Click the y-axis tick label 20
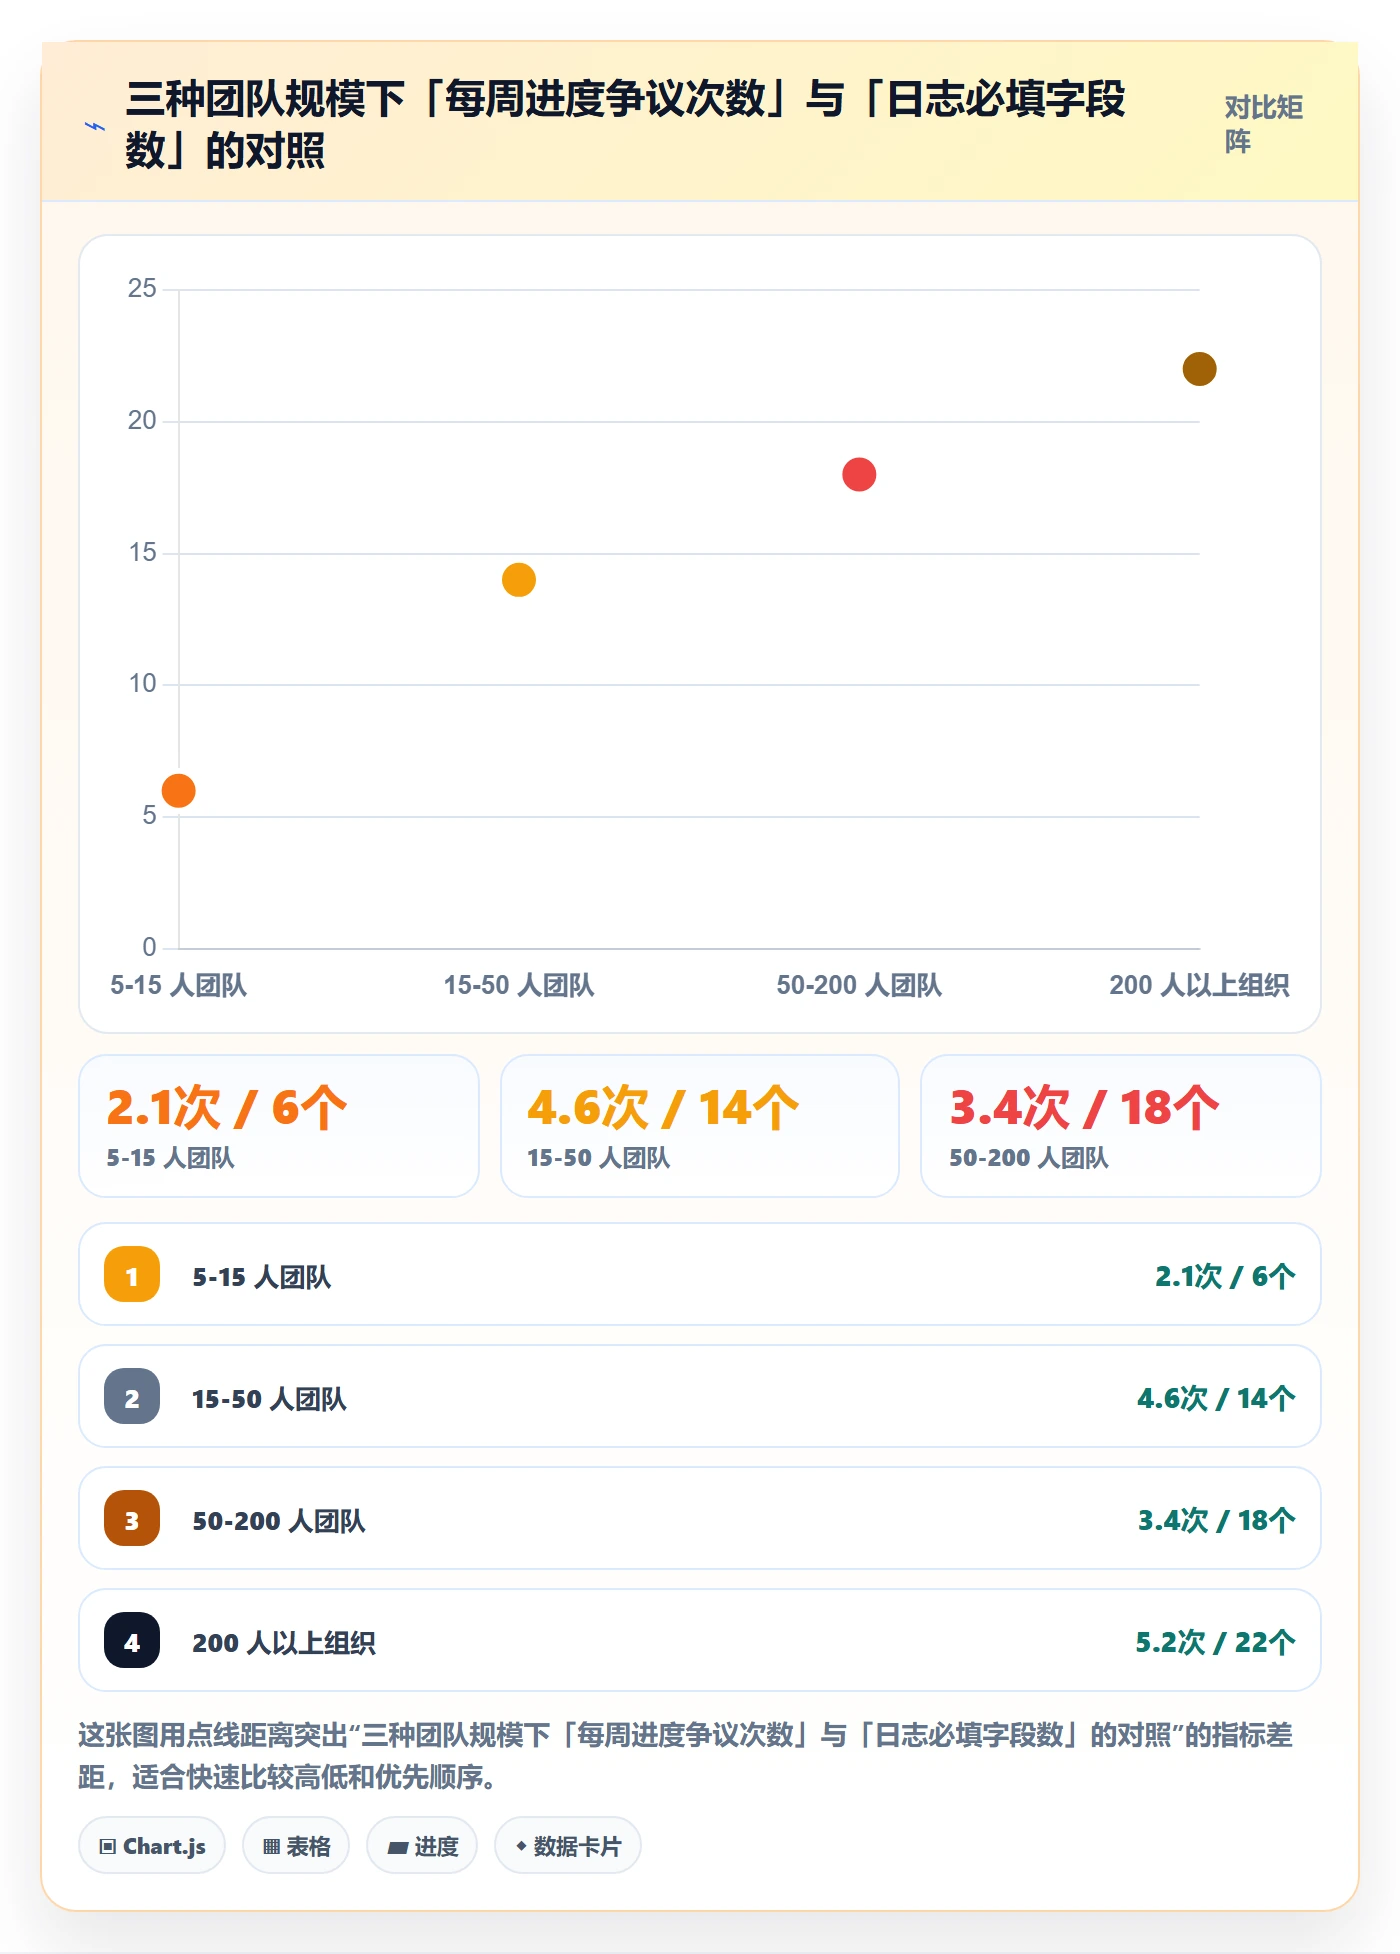The width and height of the screenshot is (1400, 1954). [x=142, y=421]
